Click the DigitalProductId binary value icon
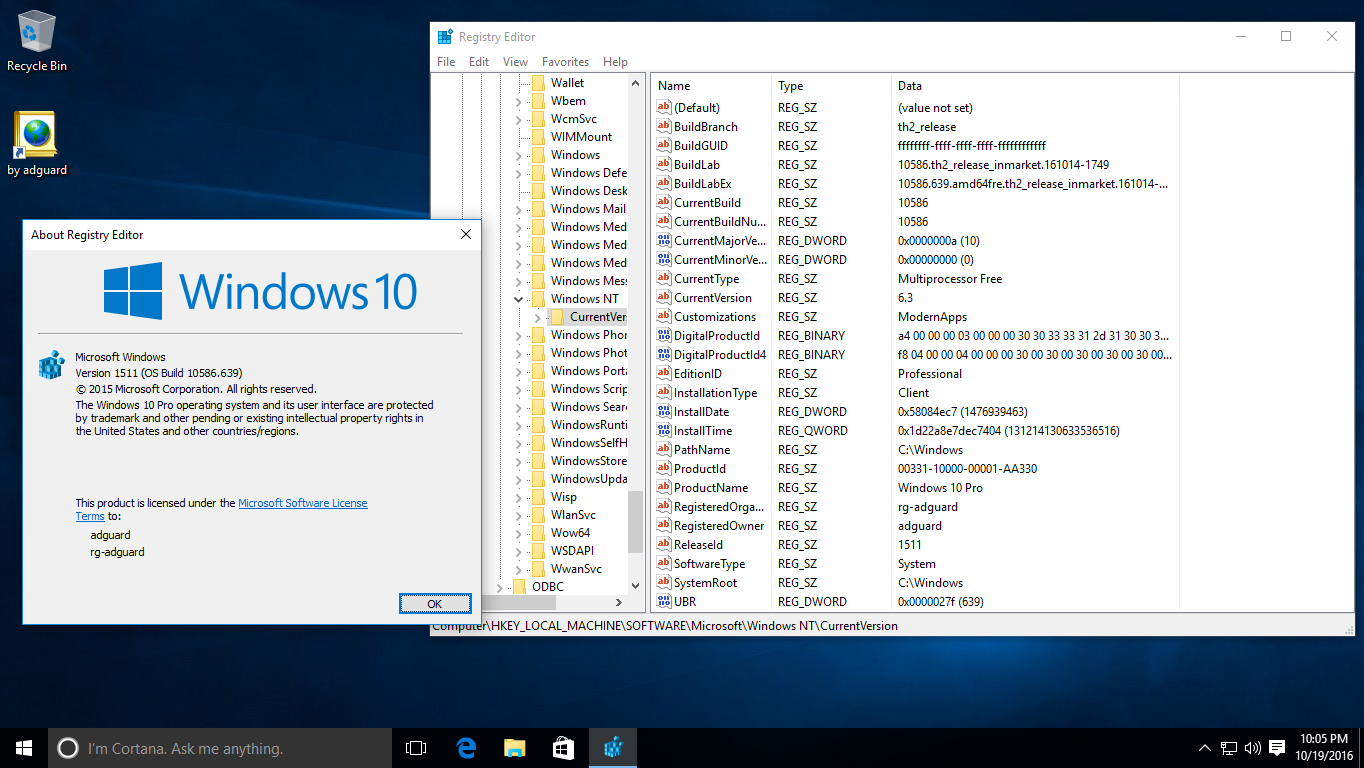1364x768 pixels. pyautogui.click(x=664, y=336)
